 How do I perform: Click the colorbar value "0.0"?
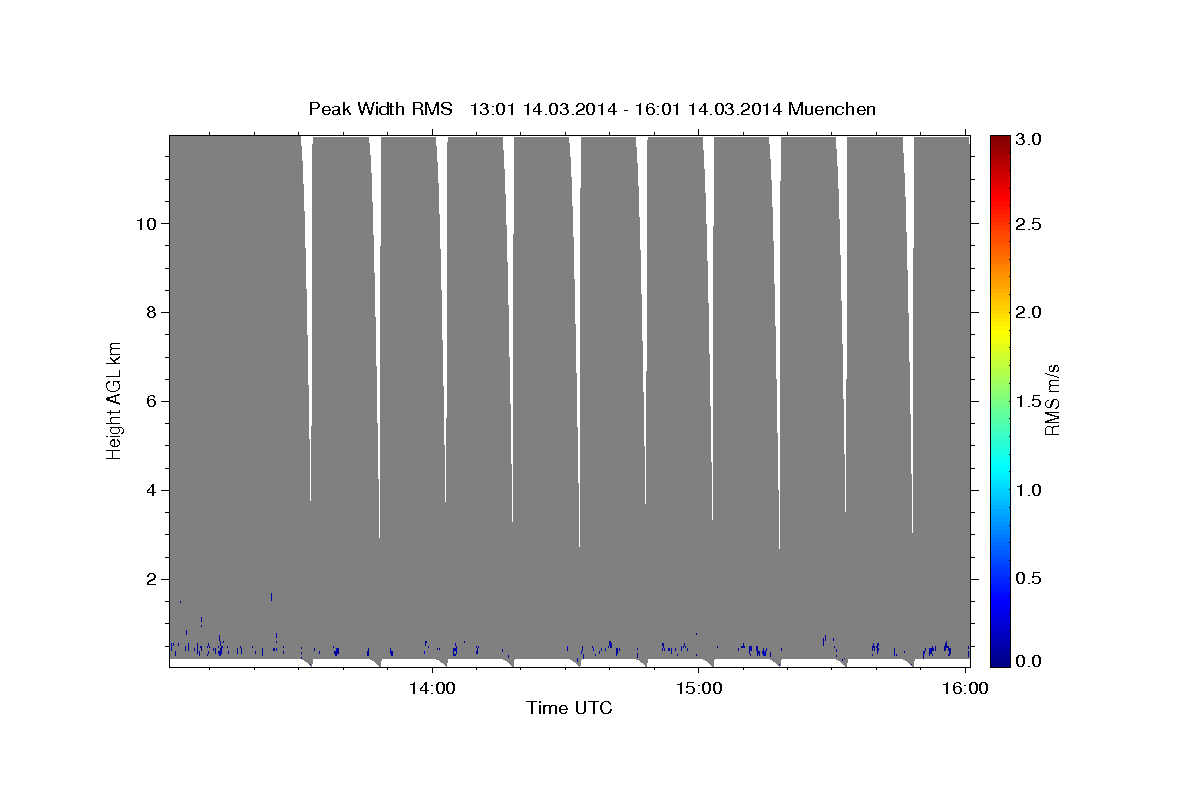[x=1029, y=661]
